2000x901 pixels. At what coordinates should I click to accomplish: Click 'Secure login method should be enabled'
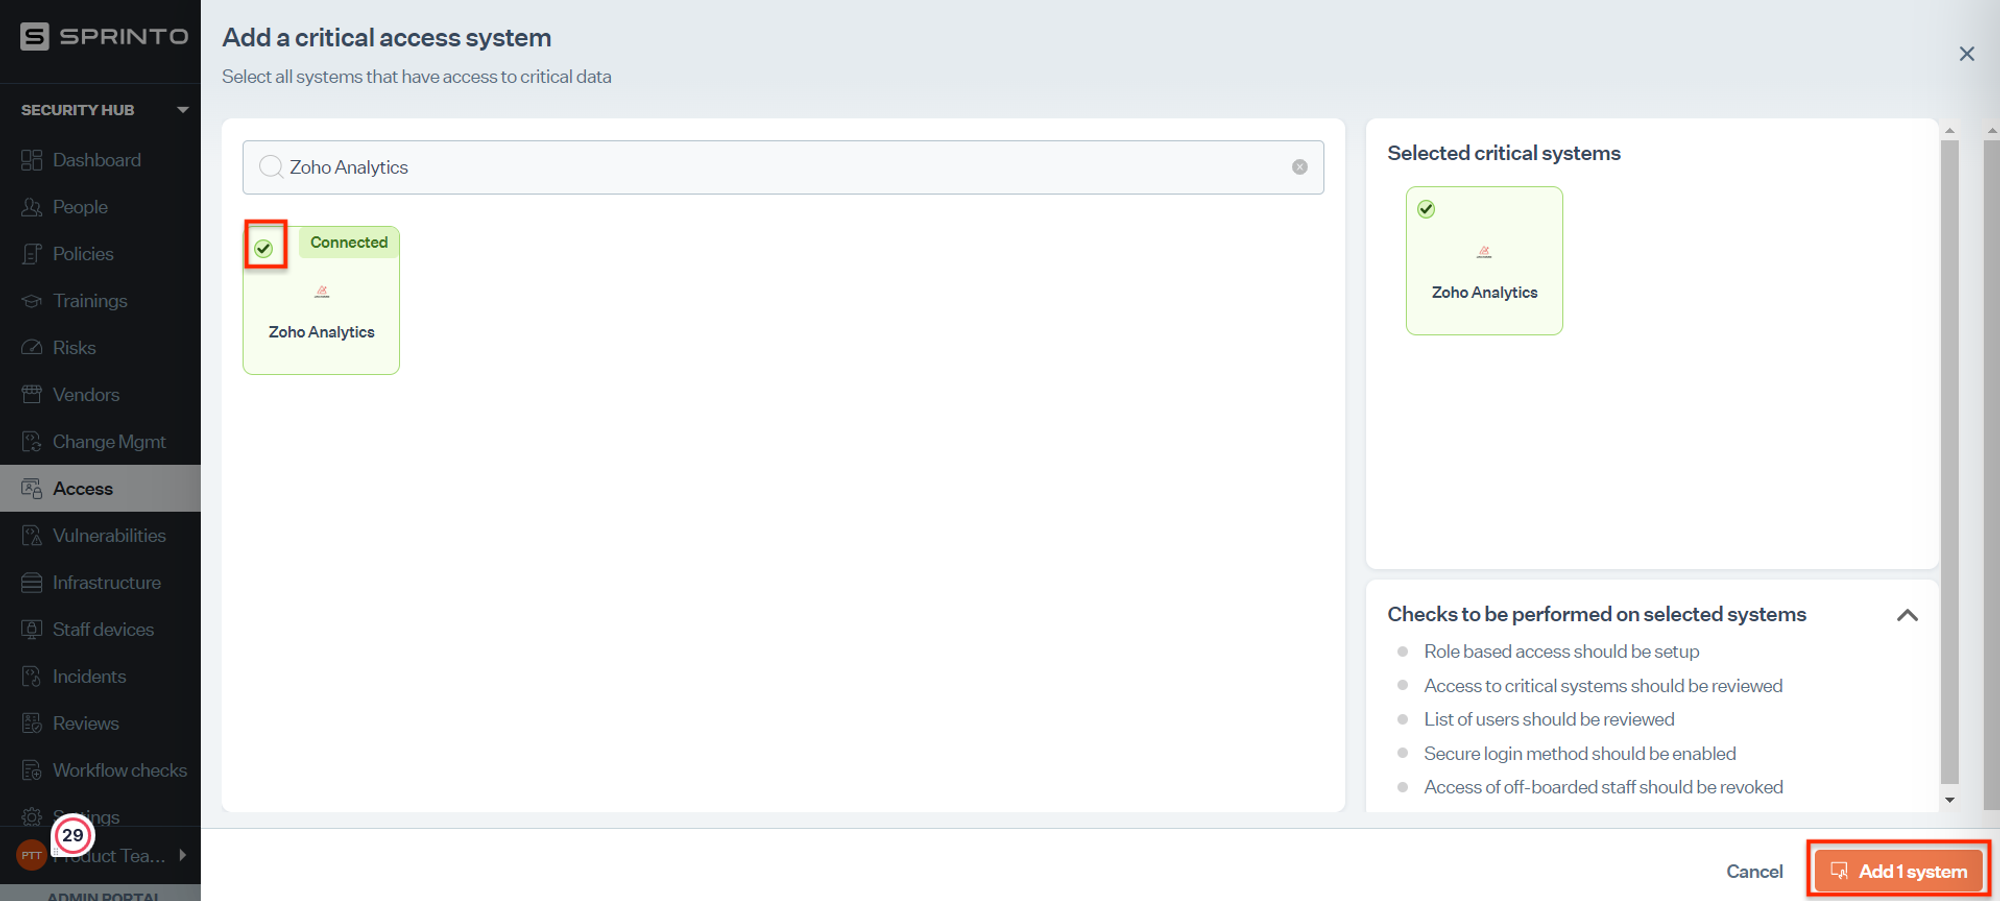pyautogui.click(x=1580, y=754)
